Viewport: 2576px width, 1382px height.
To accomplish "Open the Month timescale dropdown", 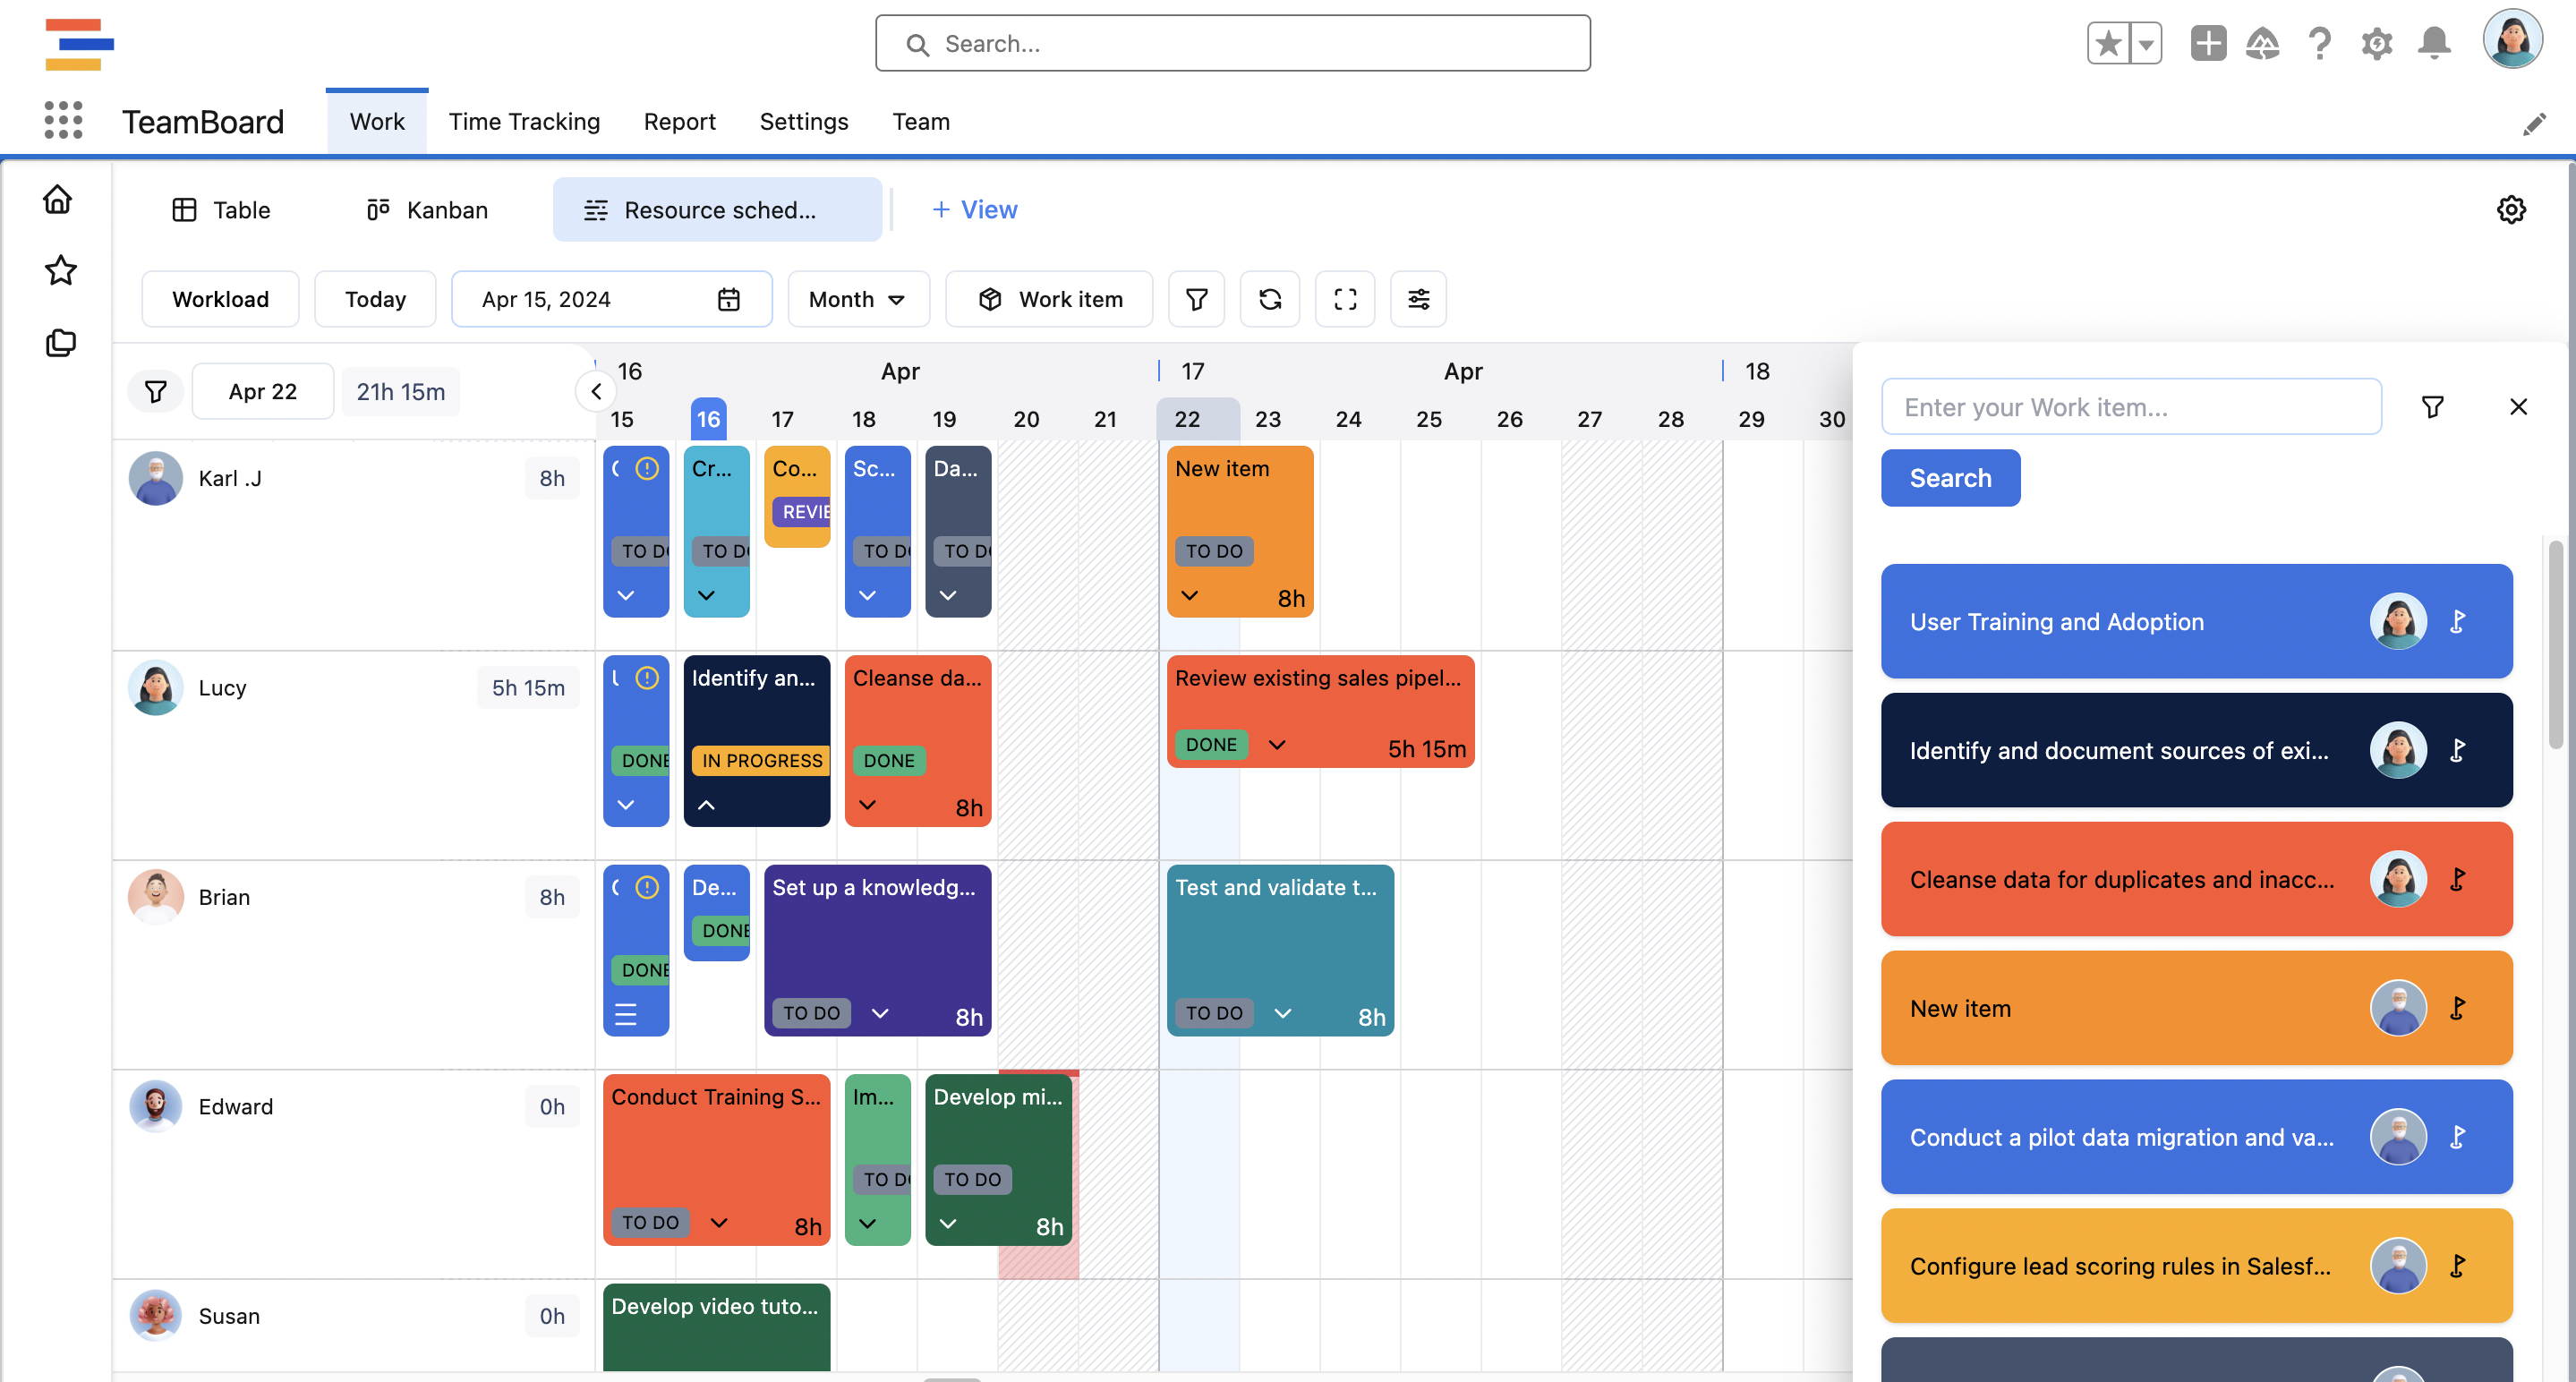I will (857, 299).
